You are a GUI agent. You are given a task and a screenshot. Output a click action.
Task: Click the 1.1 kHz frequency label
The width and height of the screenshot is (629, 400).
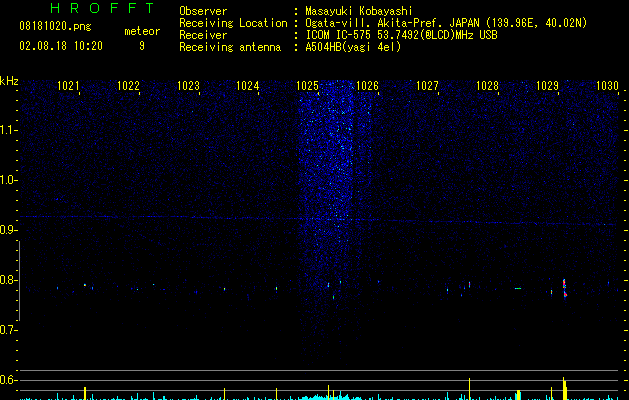8,130
